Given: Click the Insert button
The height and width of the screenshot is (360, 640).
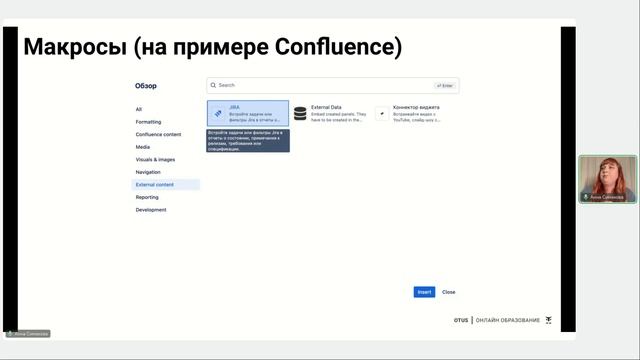Looking at the screenshot, I should tap(424, 292).
